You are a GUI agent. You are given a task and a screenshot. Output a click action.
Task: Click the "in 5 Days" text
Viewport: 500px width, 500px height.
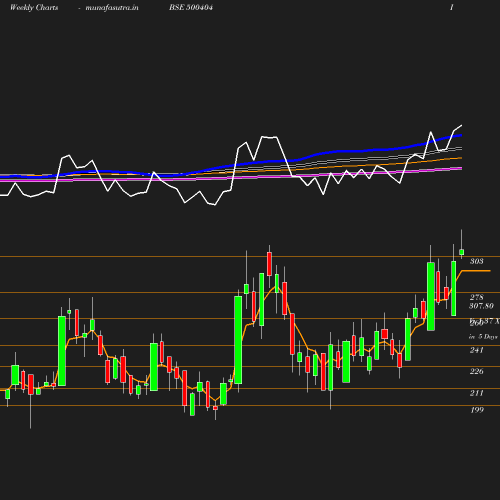point(483,337)
